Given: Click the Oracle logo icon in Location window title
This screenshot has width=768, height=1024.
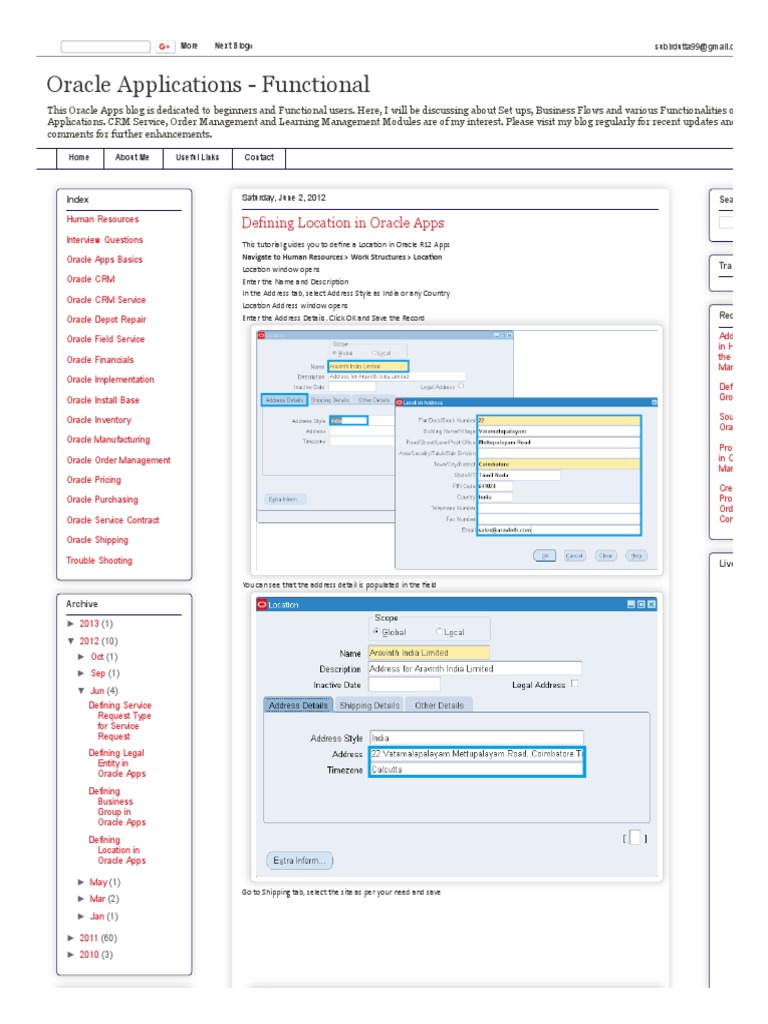Looking at the screenshot, I should [262, 604].
